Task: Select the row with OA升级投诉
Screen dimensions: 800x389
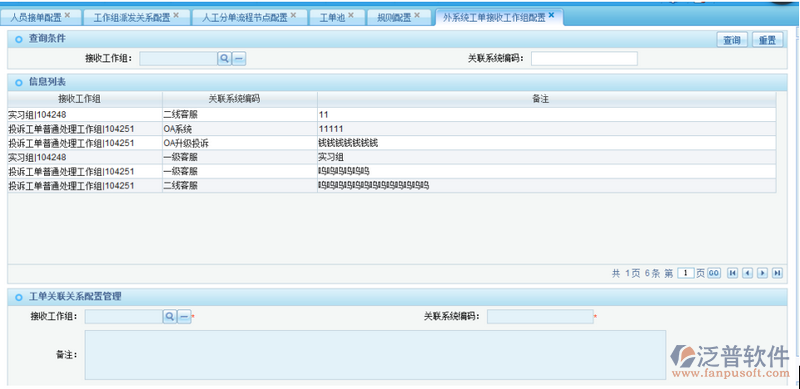Action: [392, 143]
